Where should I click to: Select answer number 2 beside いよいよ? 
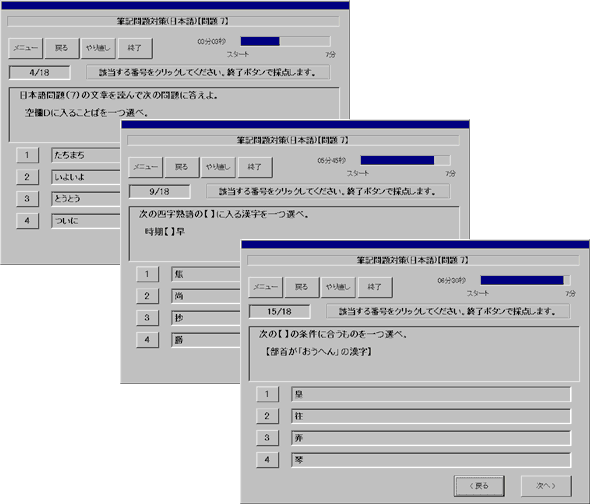[27, 177]
